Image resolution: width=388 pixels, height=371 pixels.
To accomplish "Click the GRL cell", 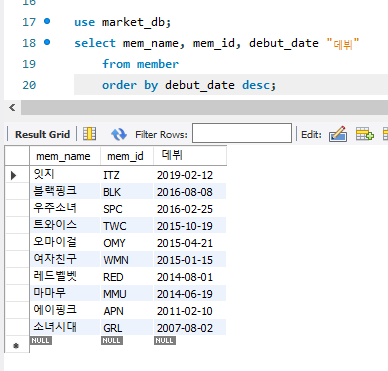I will coord(127,328).
